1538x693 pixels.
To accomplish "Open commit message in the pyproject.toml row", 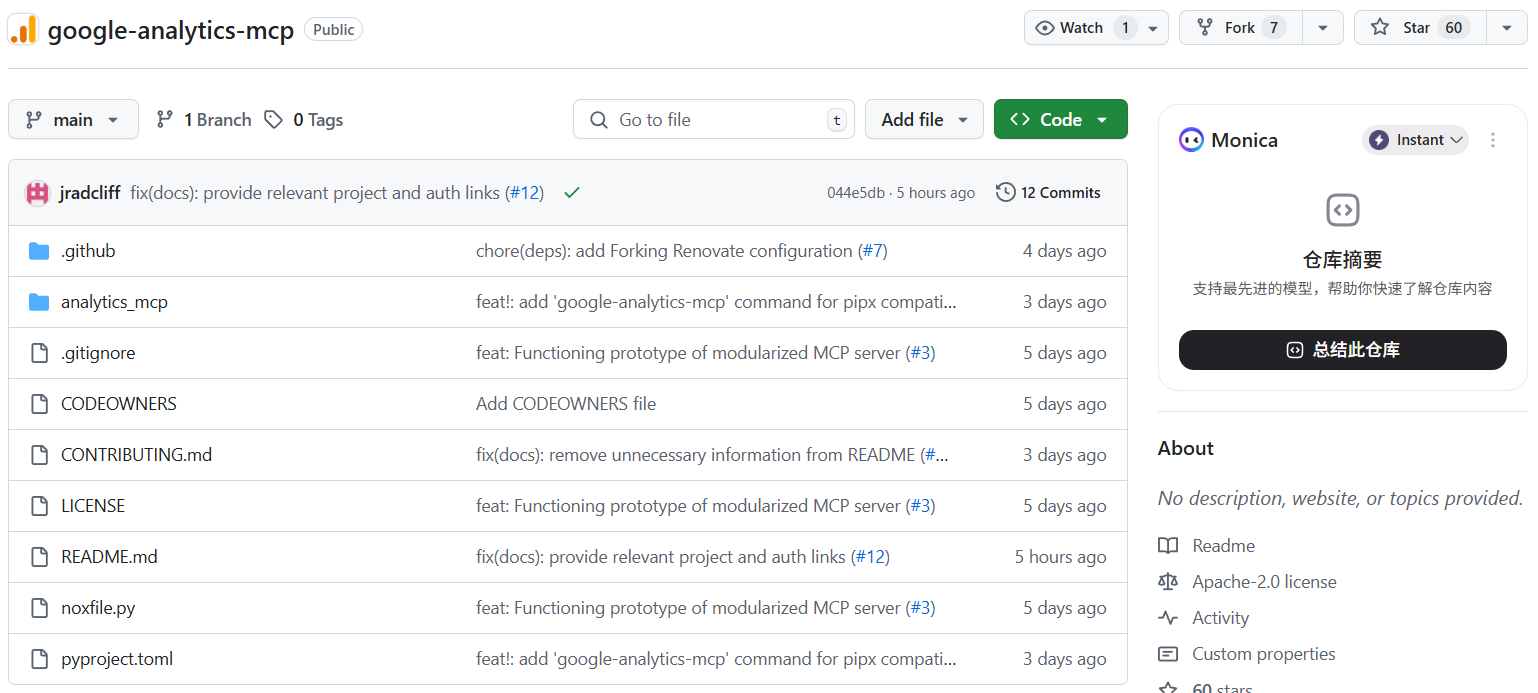I will click(716, 659).
